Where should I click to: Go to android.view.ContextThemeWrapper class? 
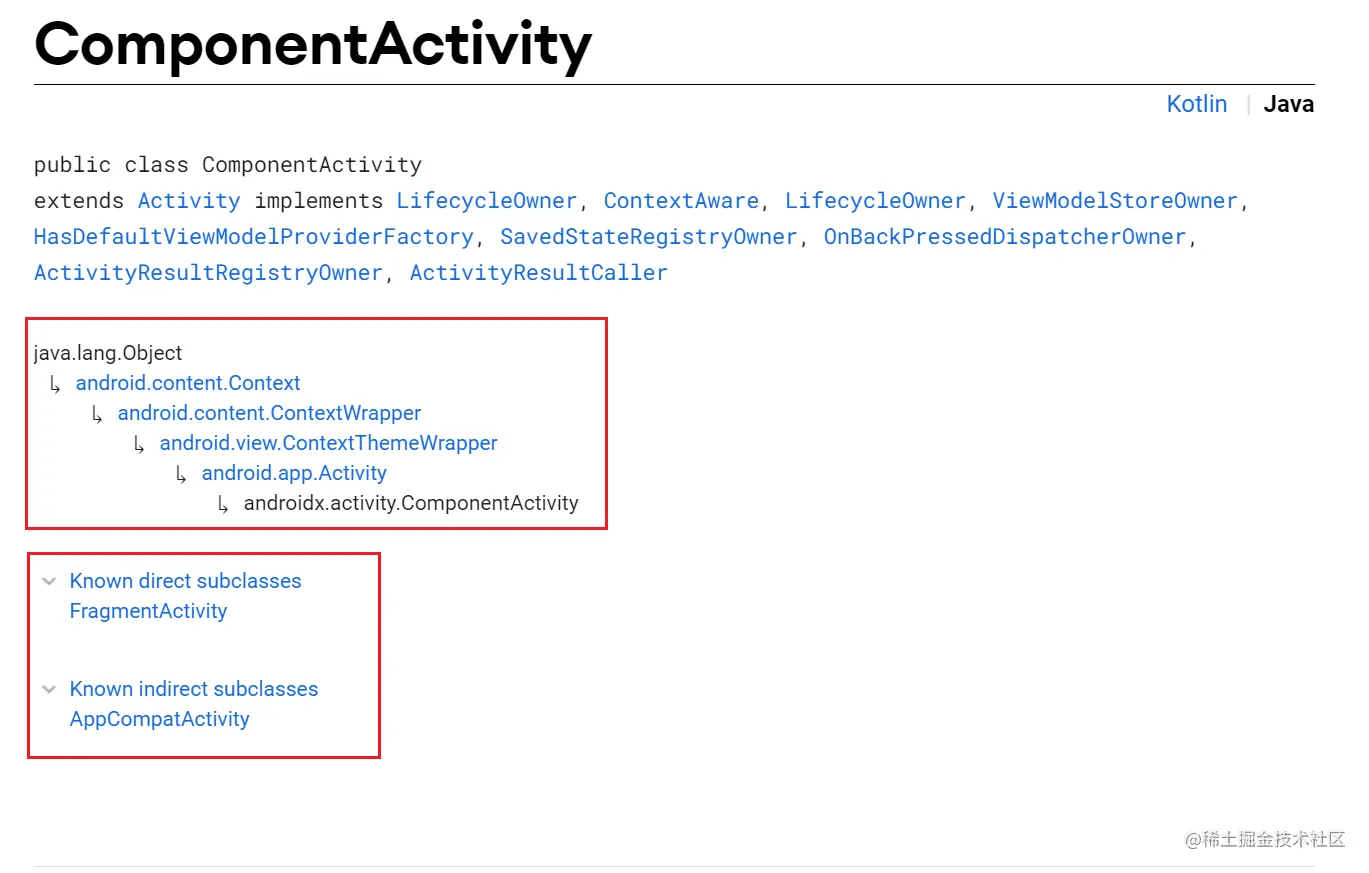[328, 443]
